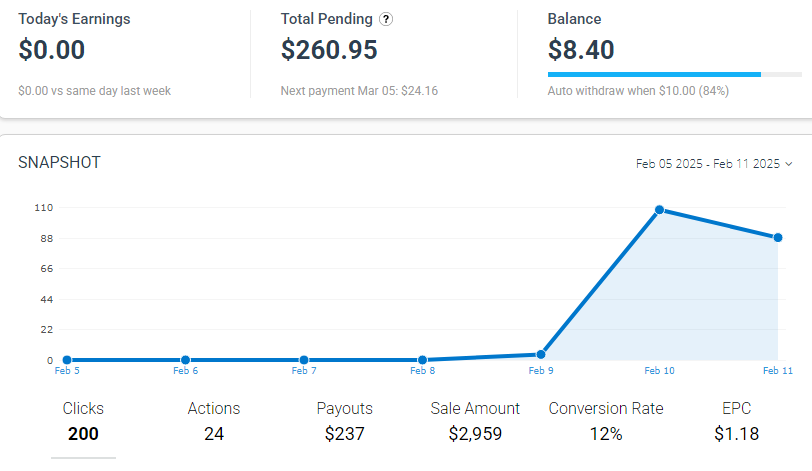The image size is (812, 471).
Task: View the Conversion Rate metric
Action: (606, 421)
